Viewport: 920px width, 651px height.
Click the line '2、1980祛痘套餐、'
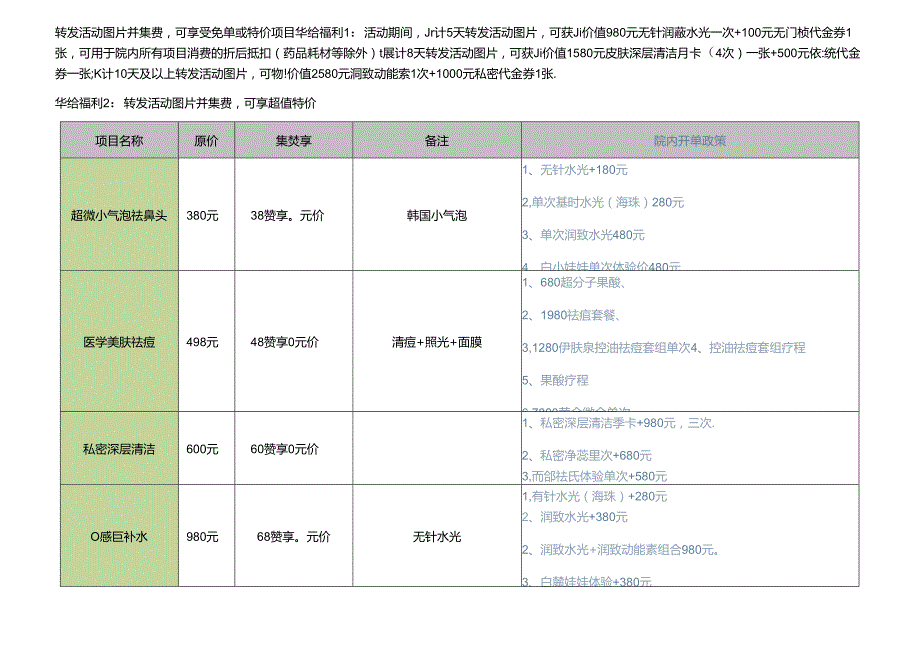pyautogui.click(x=571, y=316)
